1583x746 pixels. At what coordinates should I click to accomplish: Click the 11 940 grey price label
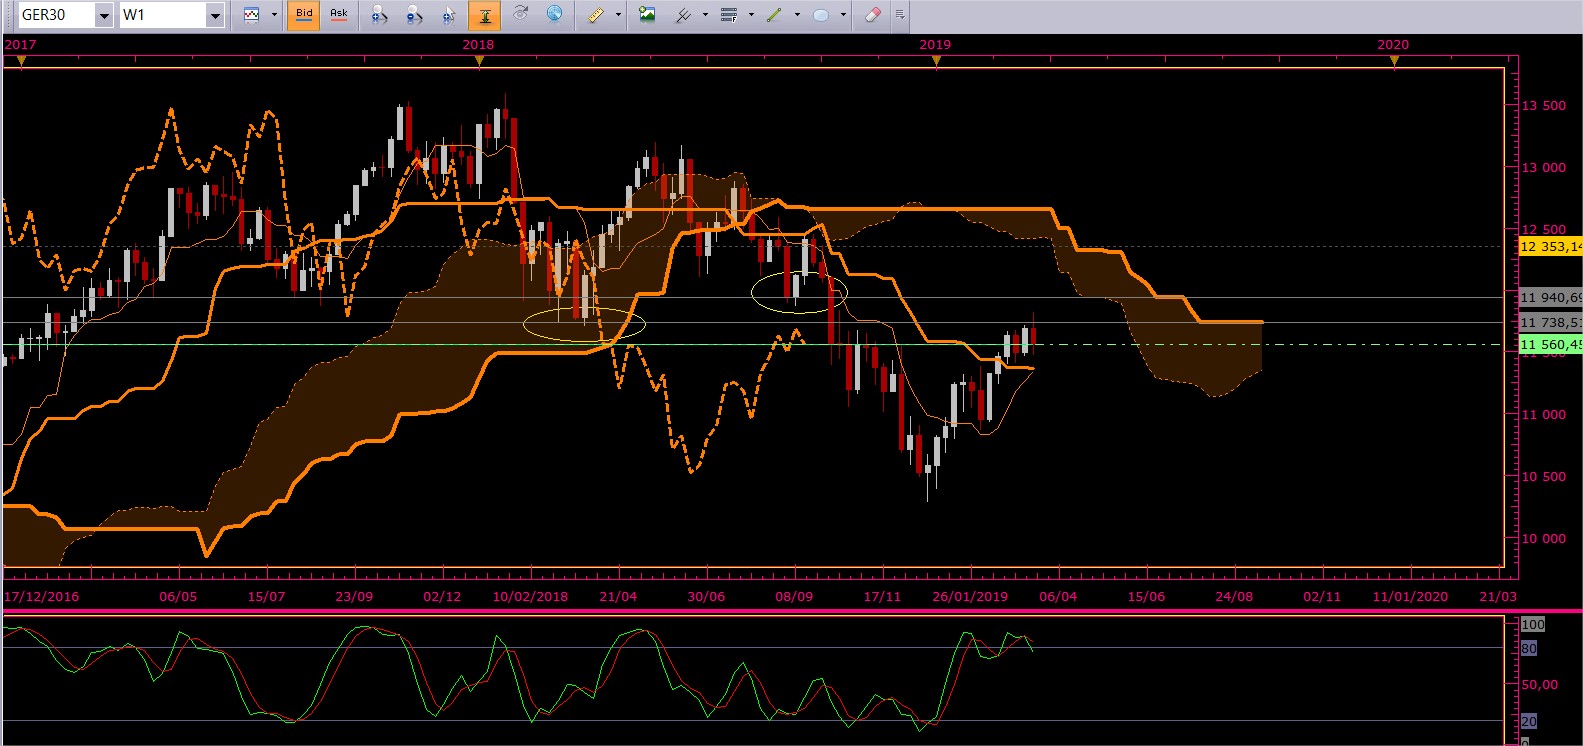pos(1550,297)
